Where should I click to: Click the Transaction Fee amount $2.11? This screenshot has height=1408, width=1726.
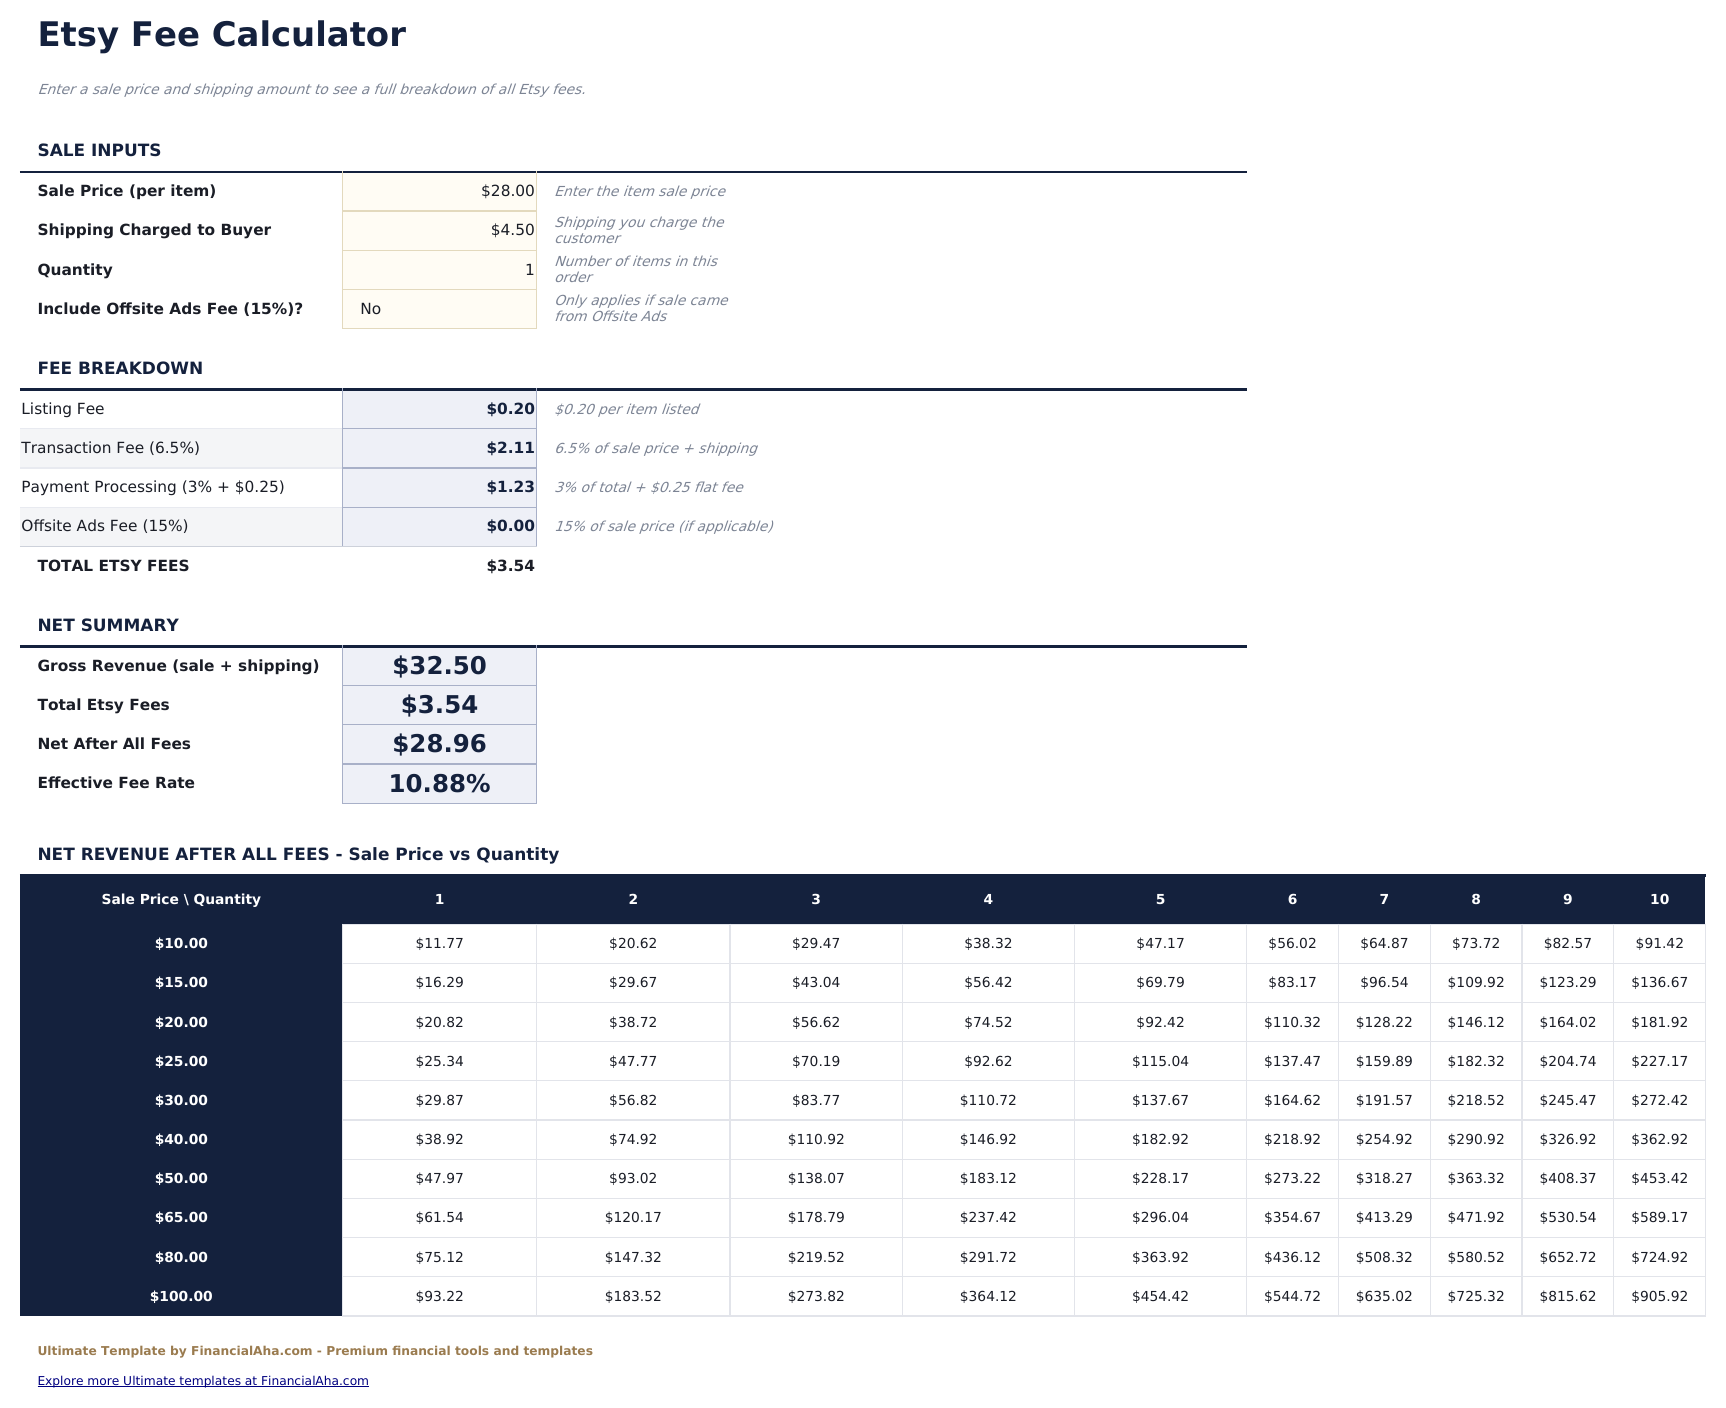[x=438, y=447]
